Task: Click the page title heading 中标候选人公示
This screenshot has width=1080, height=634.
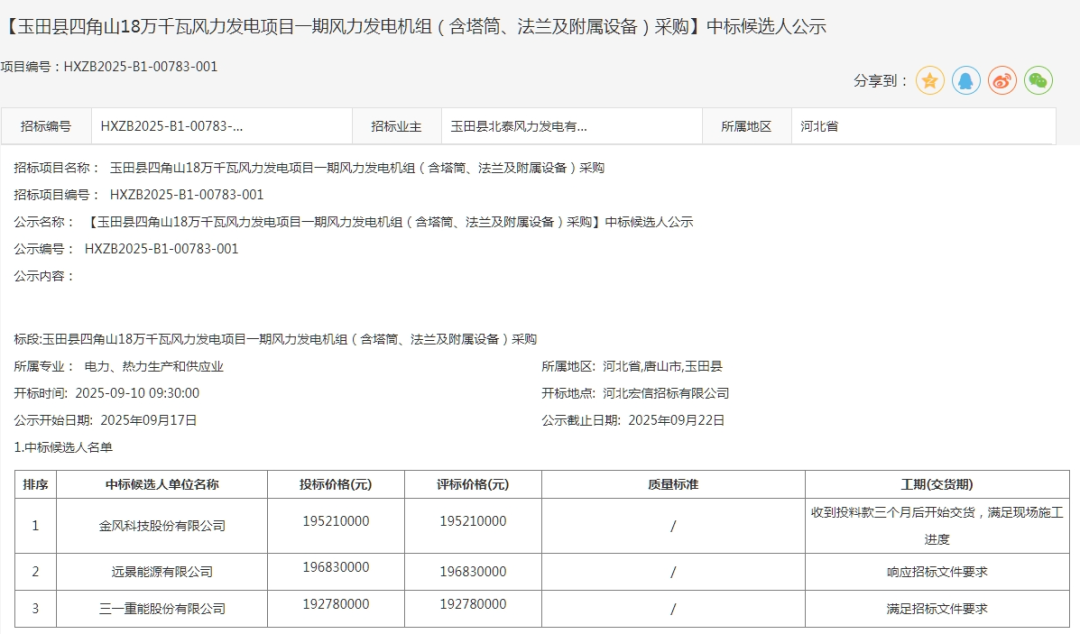Action: (416, 27)
